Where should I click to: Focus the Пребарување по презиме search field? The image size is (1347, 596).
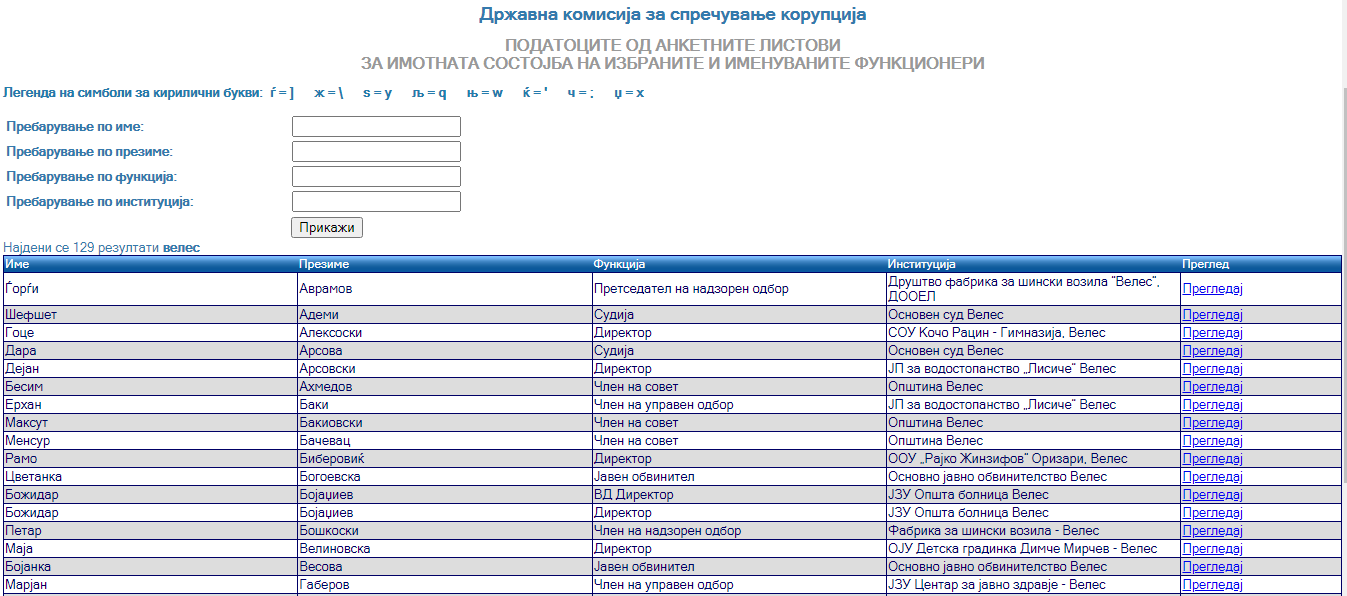click(376, 152)
